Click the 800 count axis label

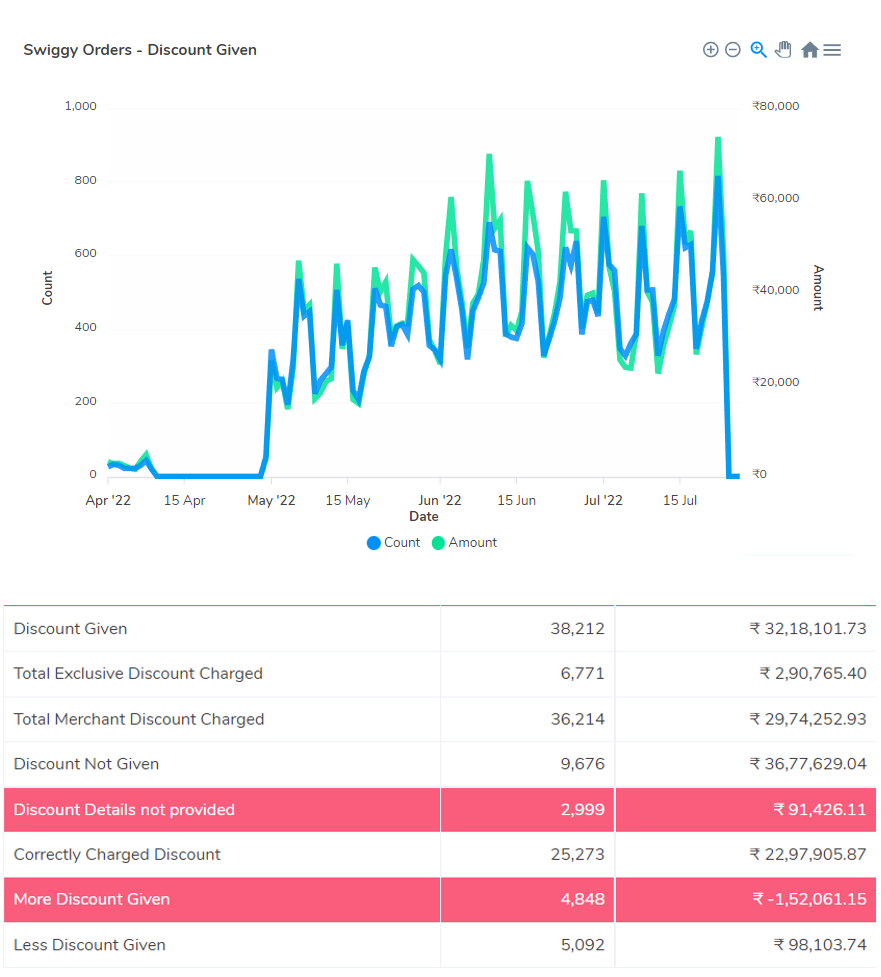pyautogui.click(x=85, y=180)
